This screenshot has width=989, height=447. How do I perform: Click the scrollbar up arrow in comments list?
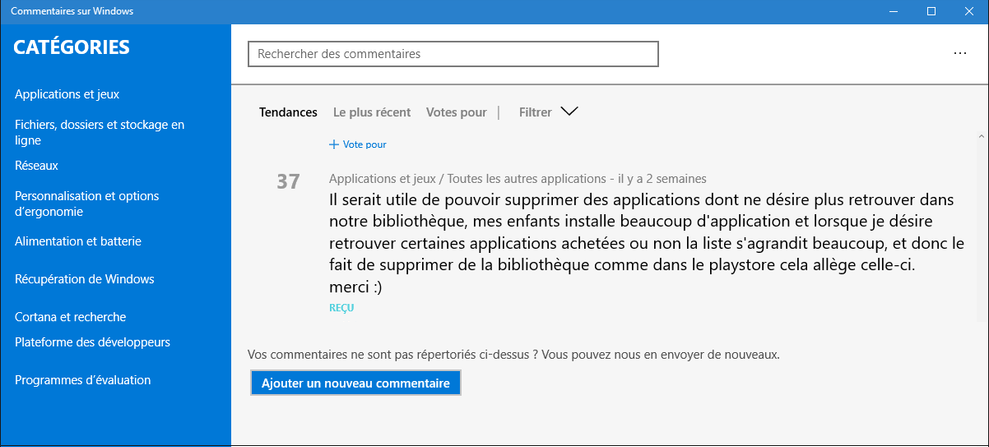click(980, 135)
